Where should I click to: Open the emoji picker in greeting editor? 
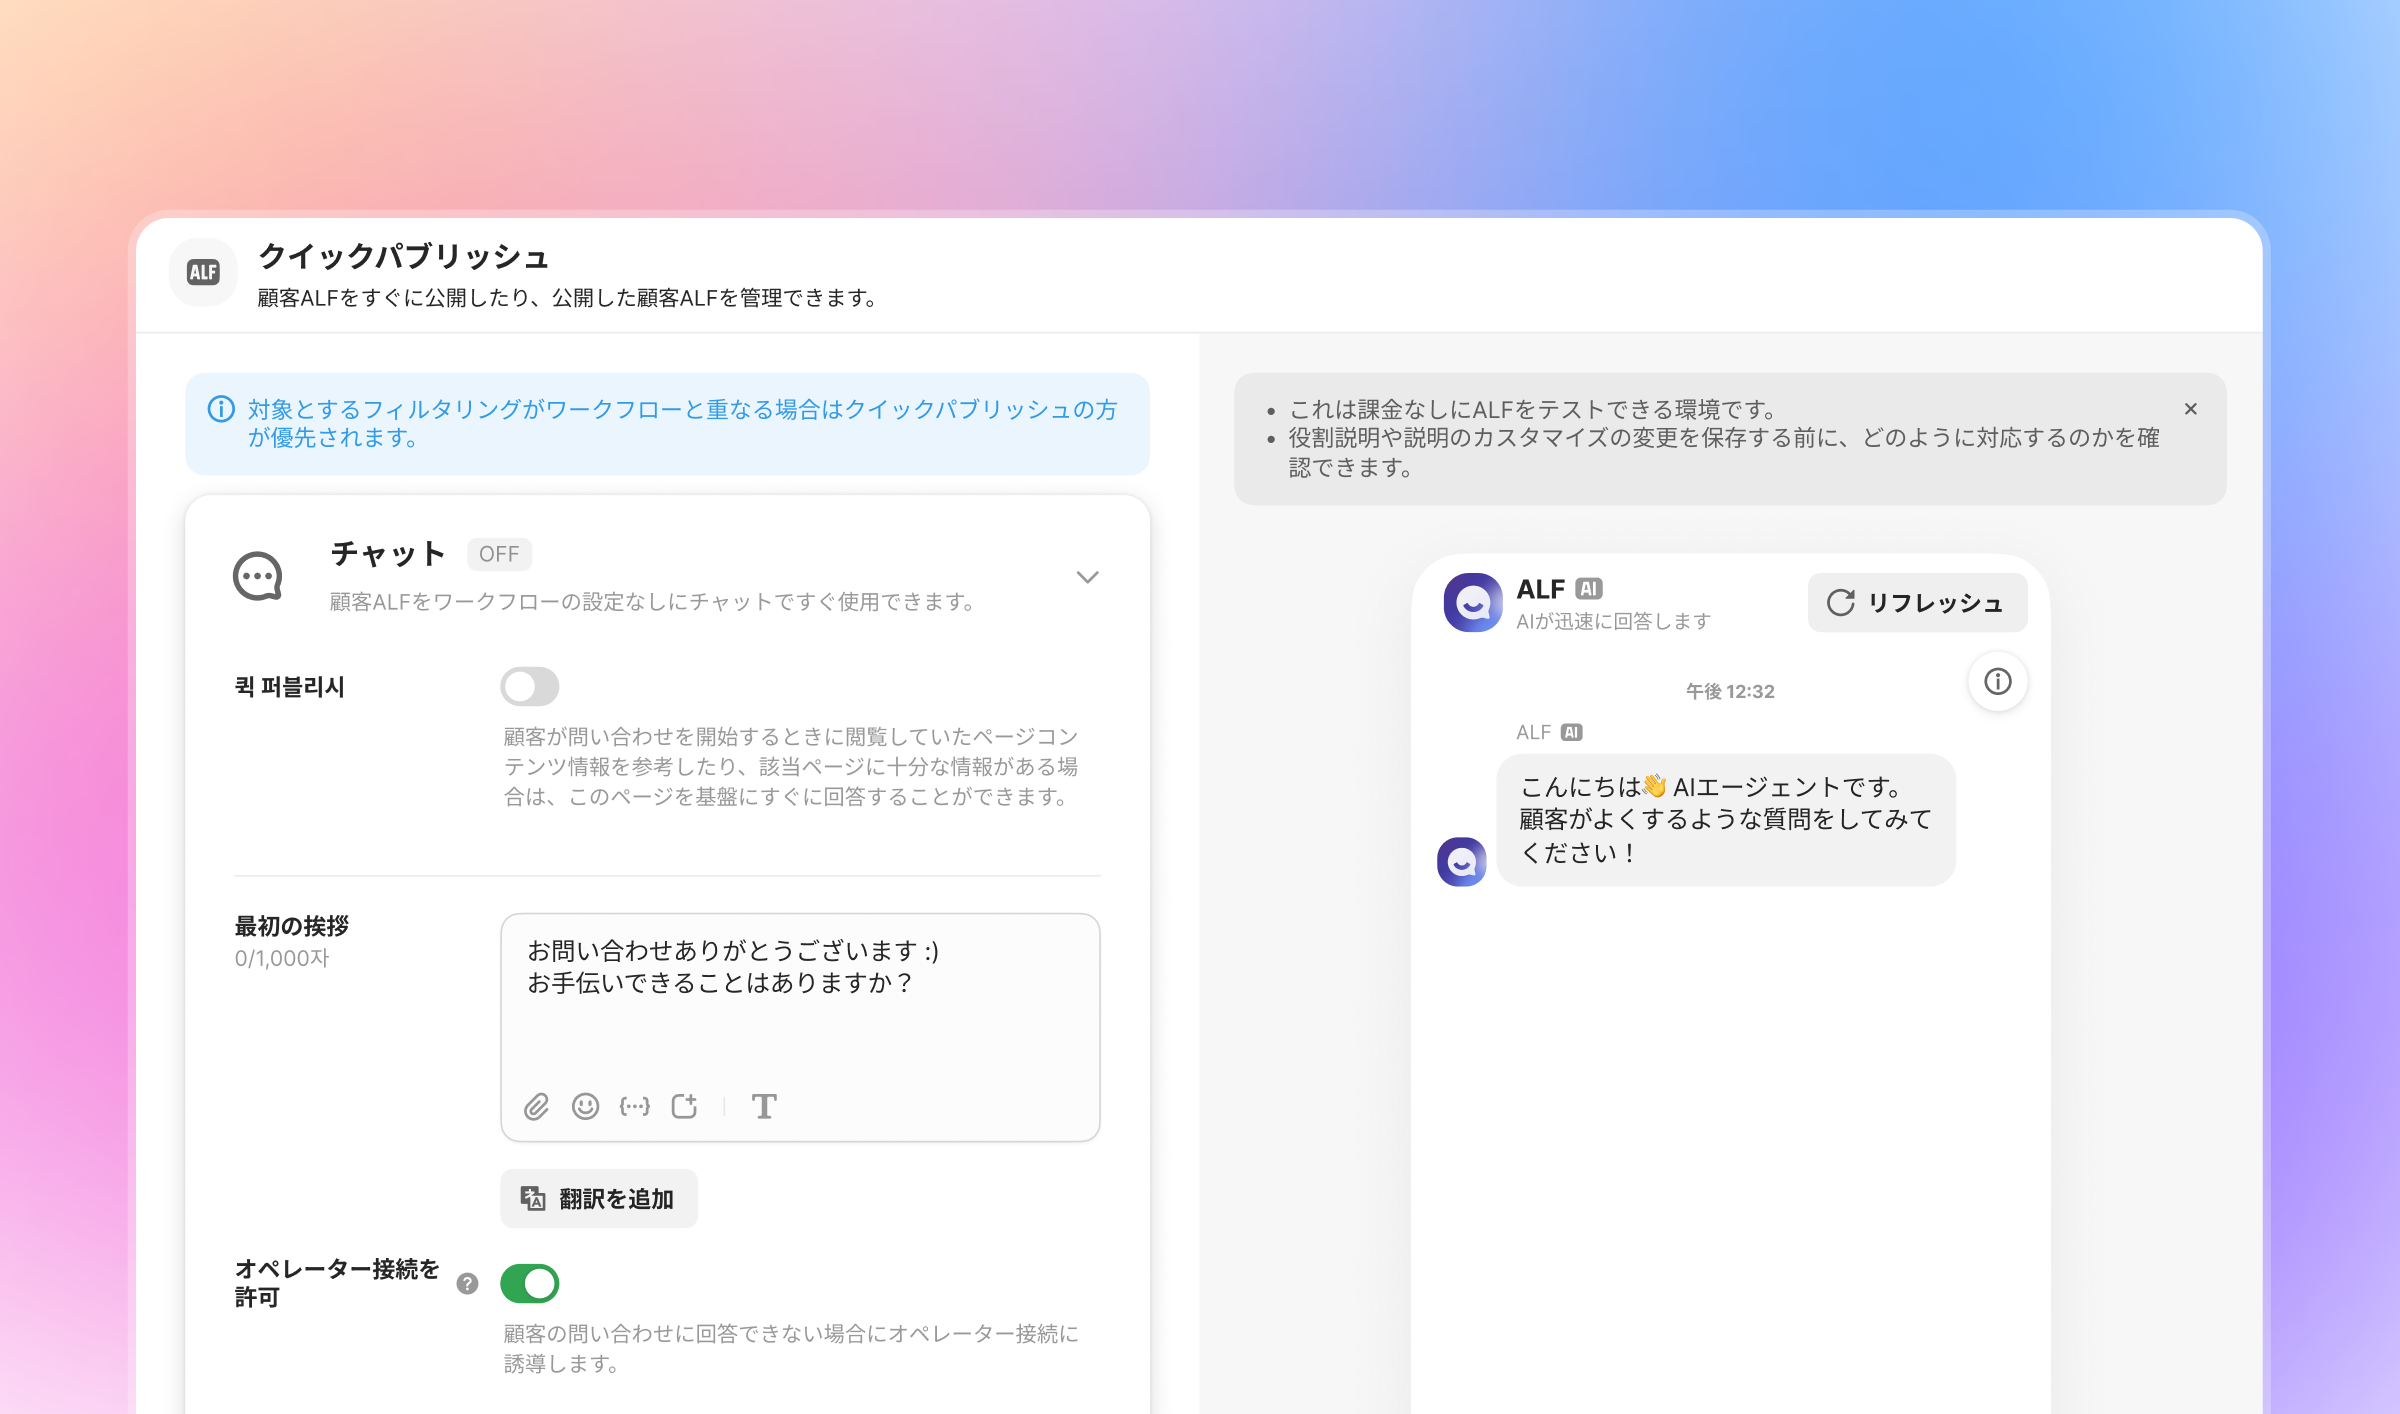pos(585,1106)
